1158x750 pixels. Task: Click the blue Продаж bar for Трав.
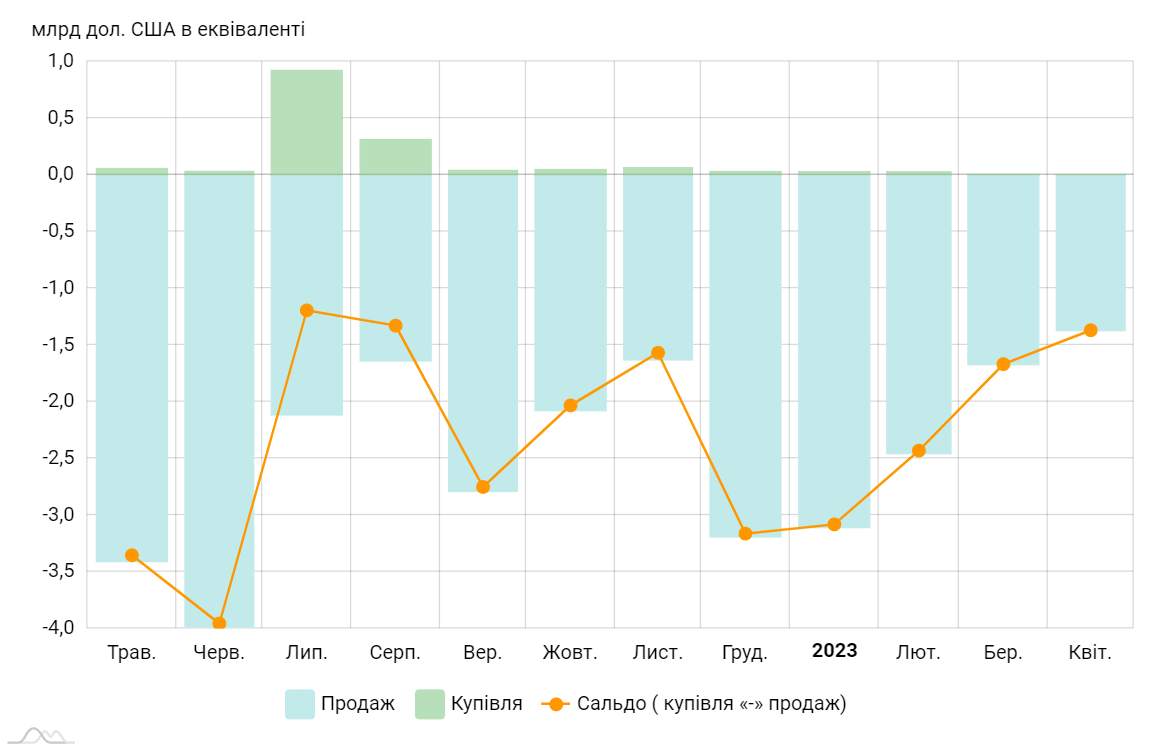(132, 368)
